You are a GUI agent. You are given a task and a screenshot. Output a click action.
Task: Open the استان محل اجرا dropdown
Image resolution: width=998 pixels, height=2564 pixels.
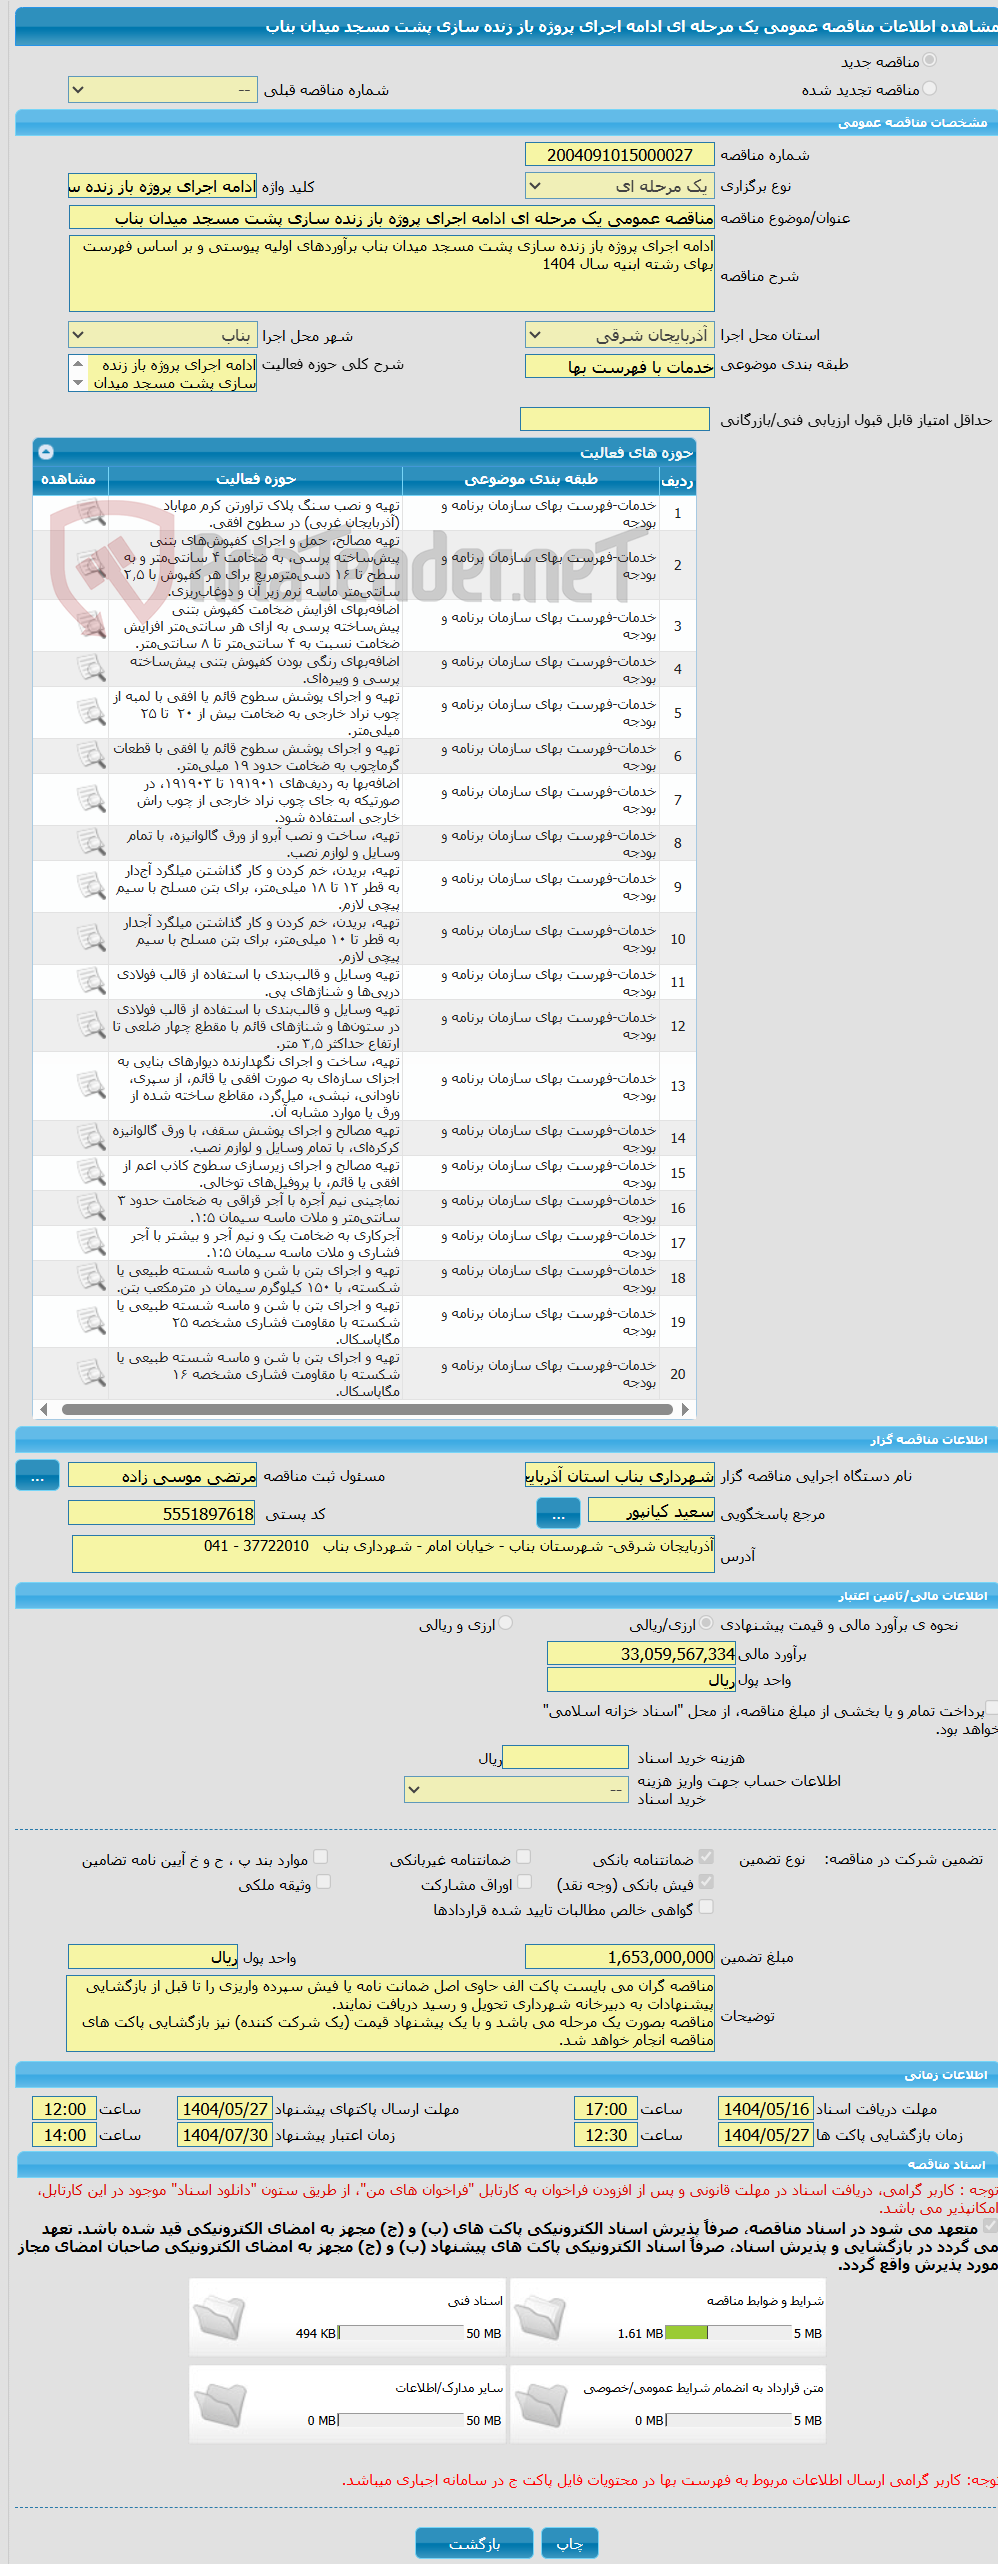619,335
